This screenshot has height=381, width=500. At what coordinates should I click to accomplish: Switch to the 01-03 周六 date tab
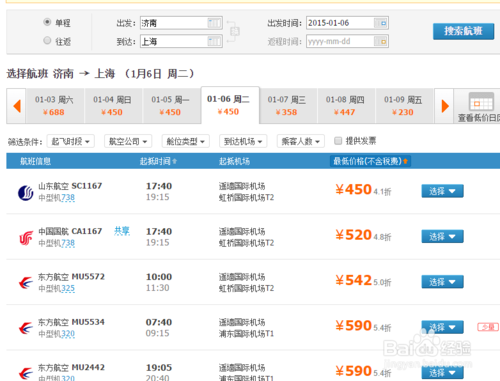(54, 106)
